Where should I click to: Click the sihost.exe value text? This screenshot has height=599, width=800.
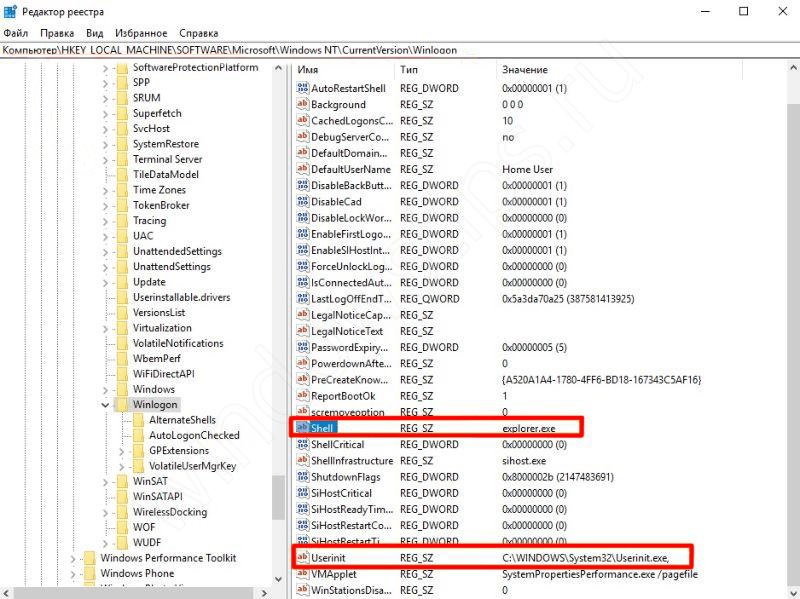524,461
